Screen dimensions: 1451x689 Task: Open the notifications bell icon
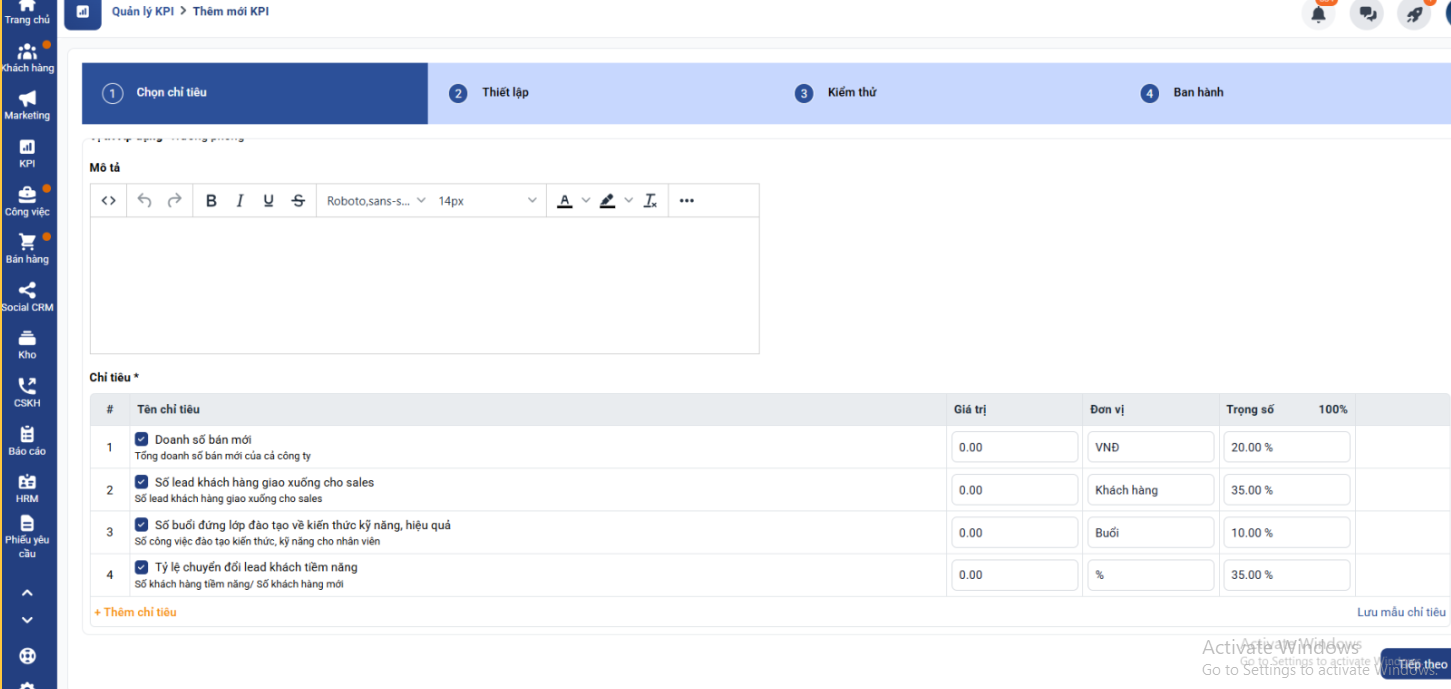pyautogui.click(x=1319, y=14)
